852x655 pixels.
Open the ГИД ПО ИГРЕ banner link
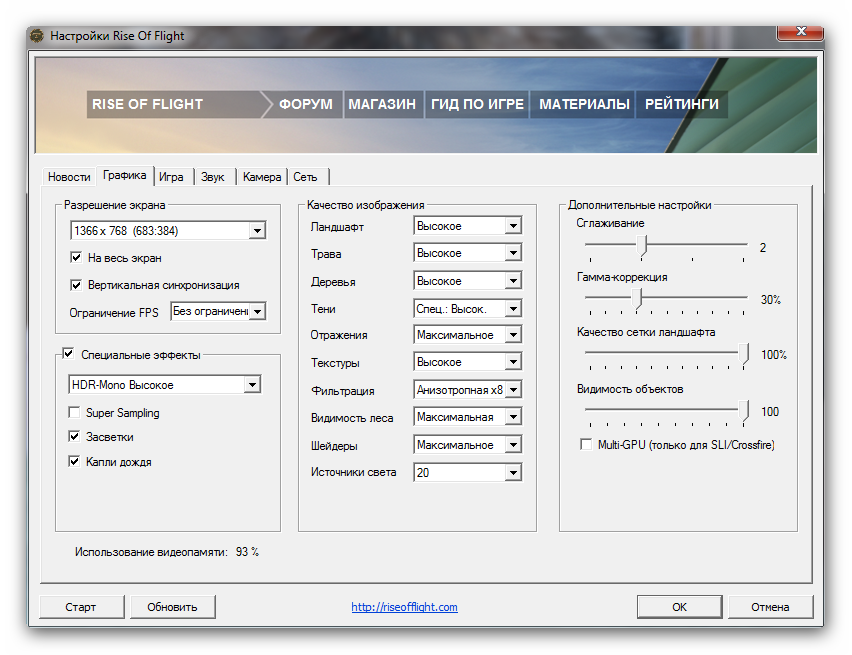477,104
